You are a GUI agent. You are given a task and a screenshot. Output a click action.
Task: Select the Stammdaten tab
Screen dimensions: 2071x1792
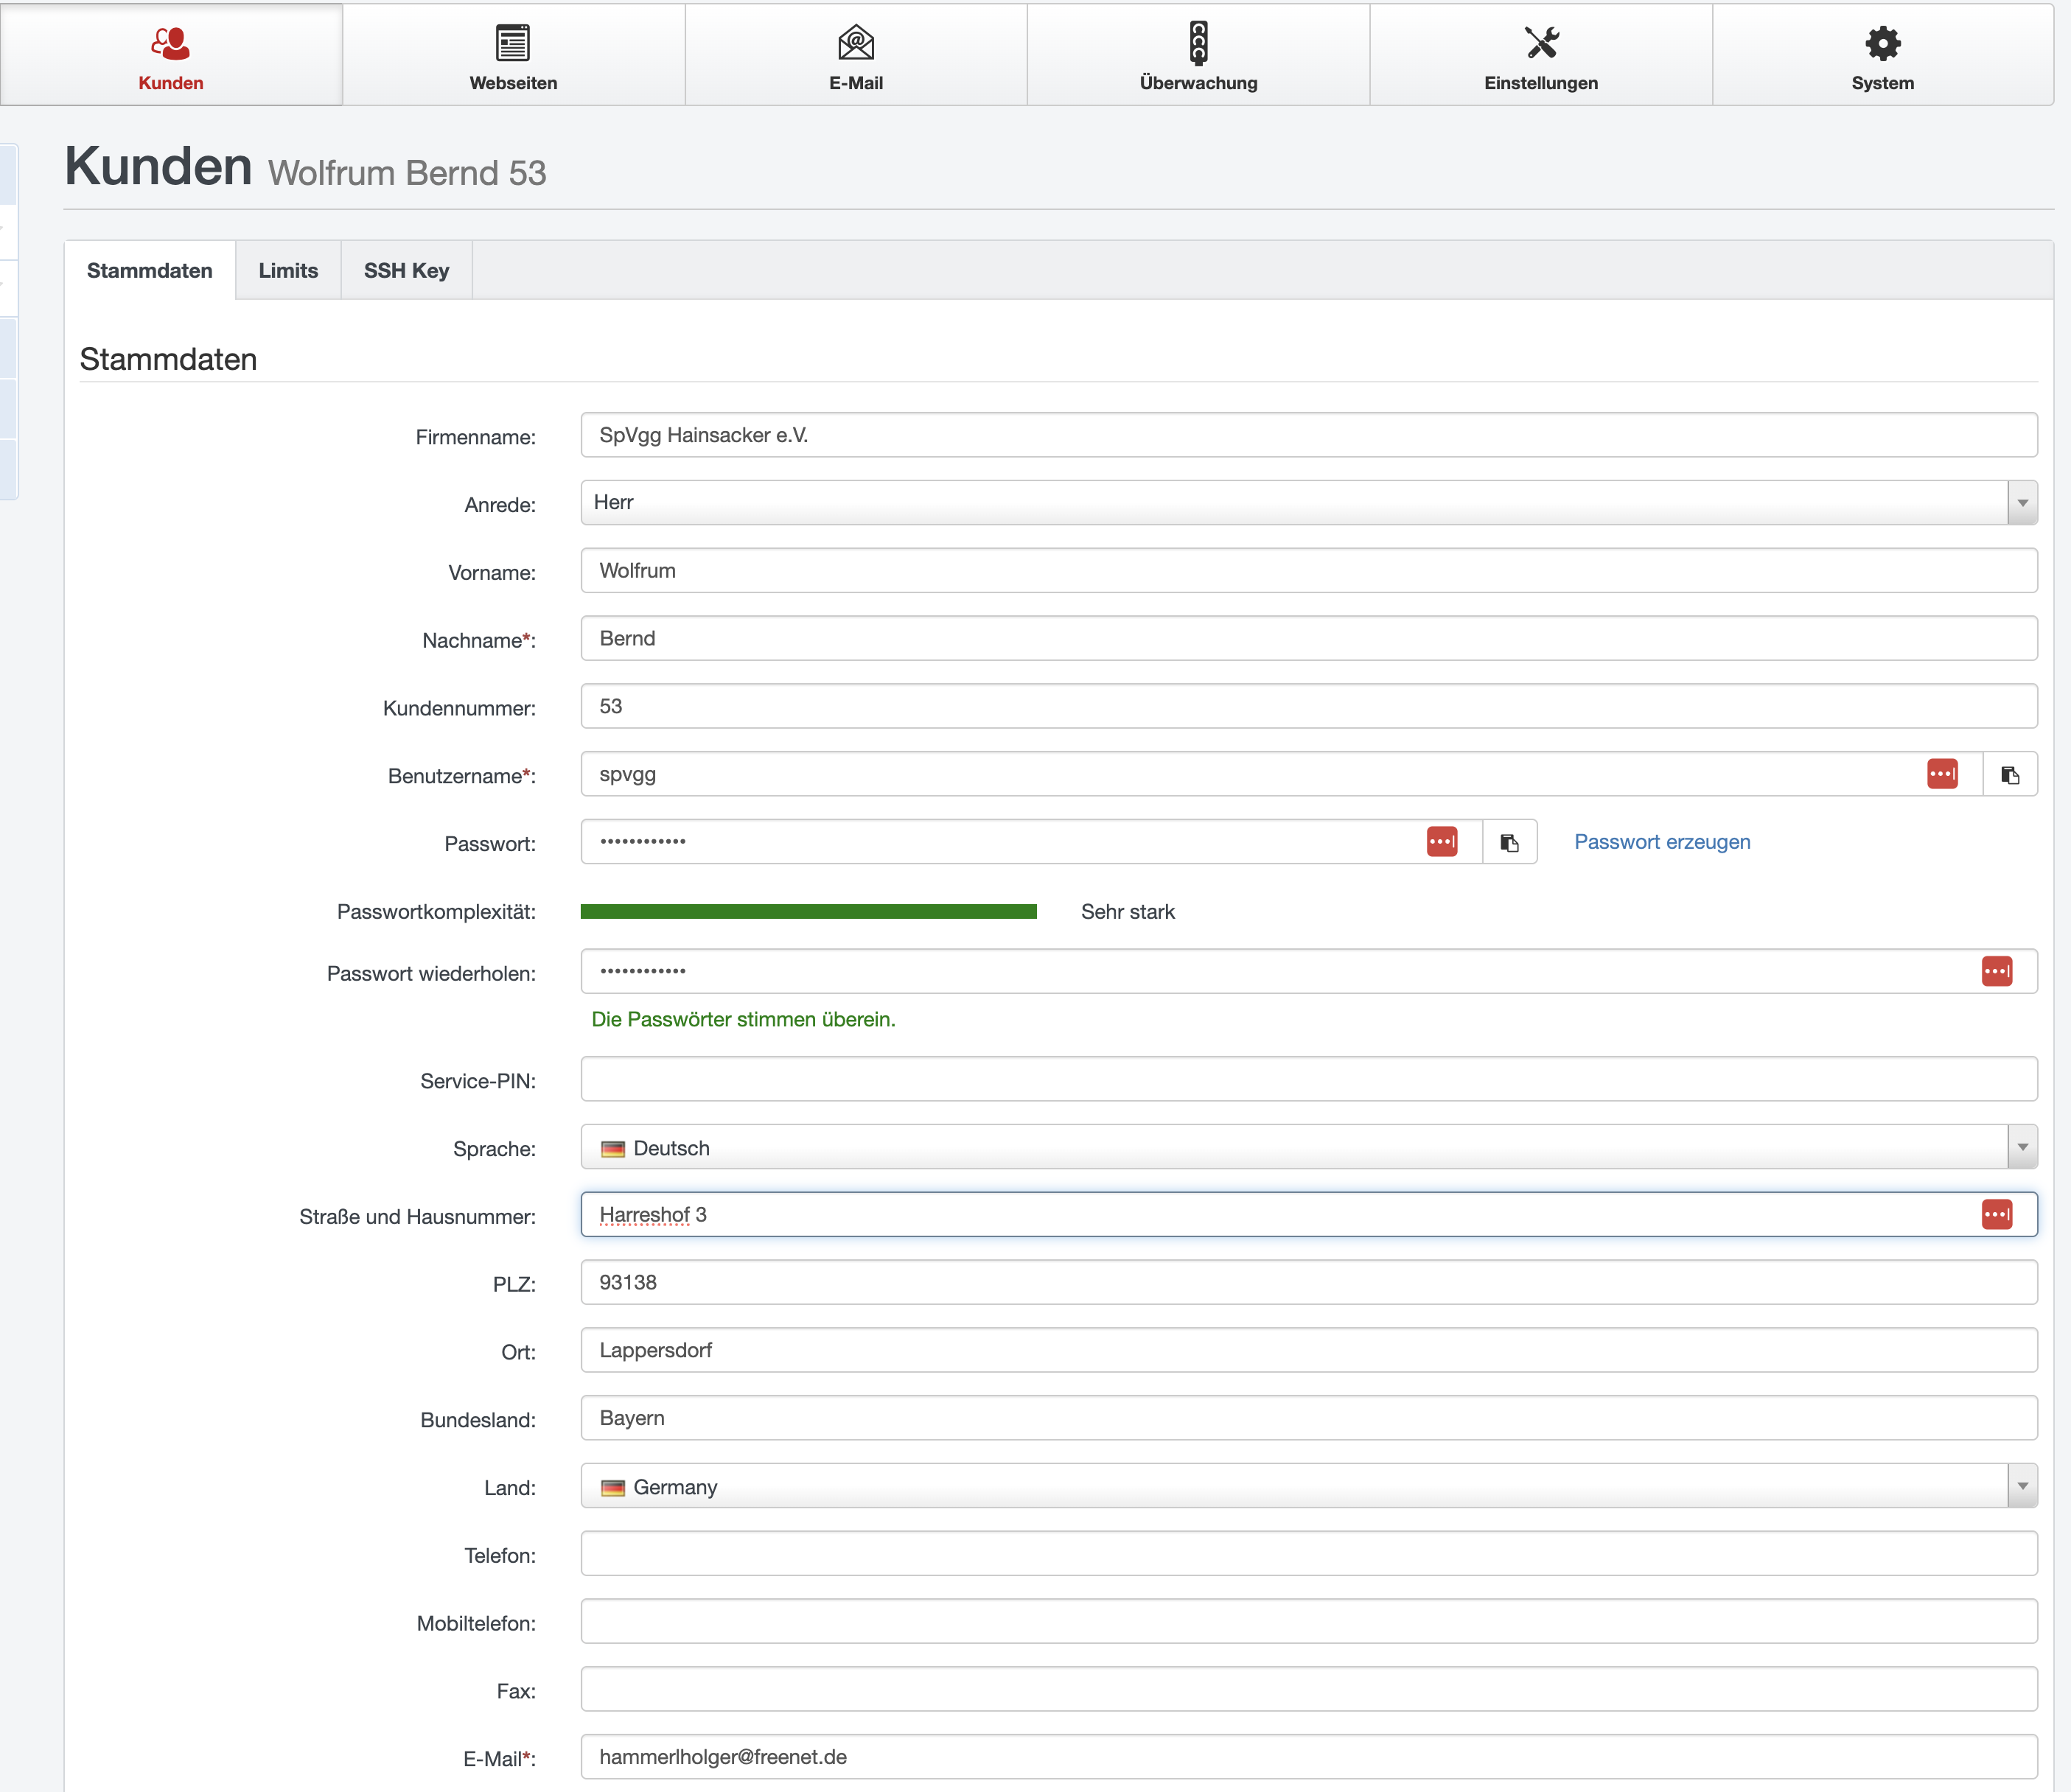[150, 271]
